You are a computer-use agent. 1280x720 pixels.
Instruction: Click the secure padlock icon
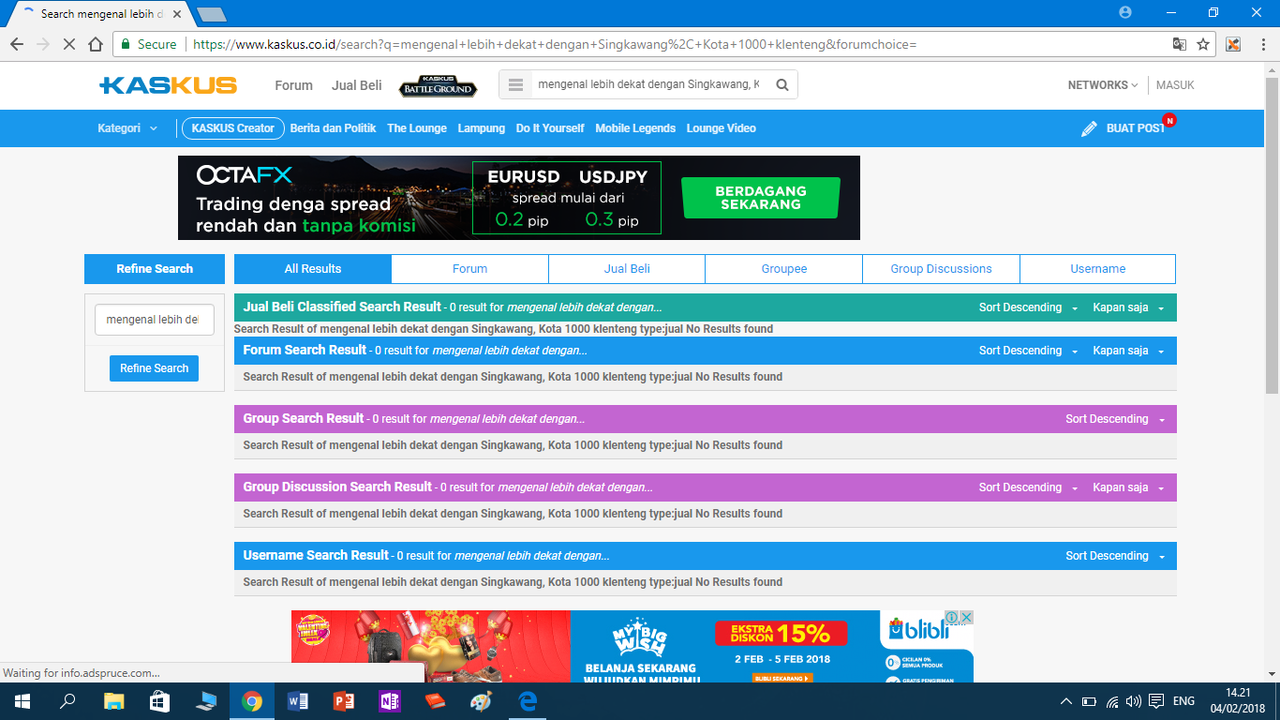(x=125, y=44)
